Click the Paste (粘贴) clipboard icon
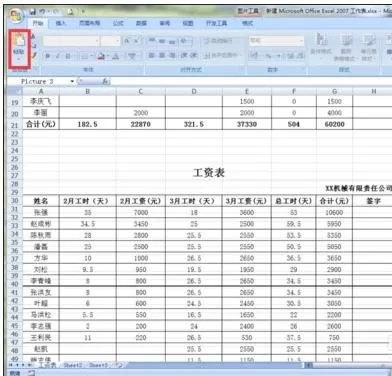Viewport: 392px width, 376px height. click(19, 40)
